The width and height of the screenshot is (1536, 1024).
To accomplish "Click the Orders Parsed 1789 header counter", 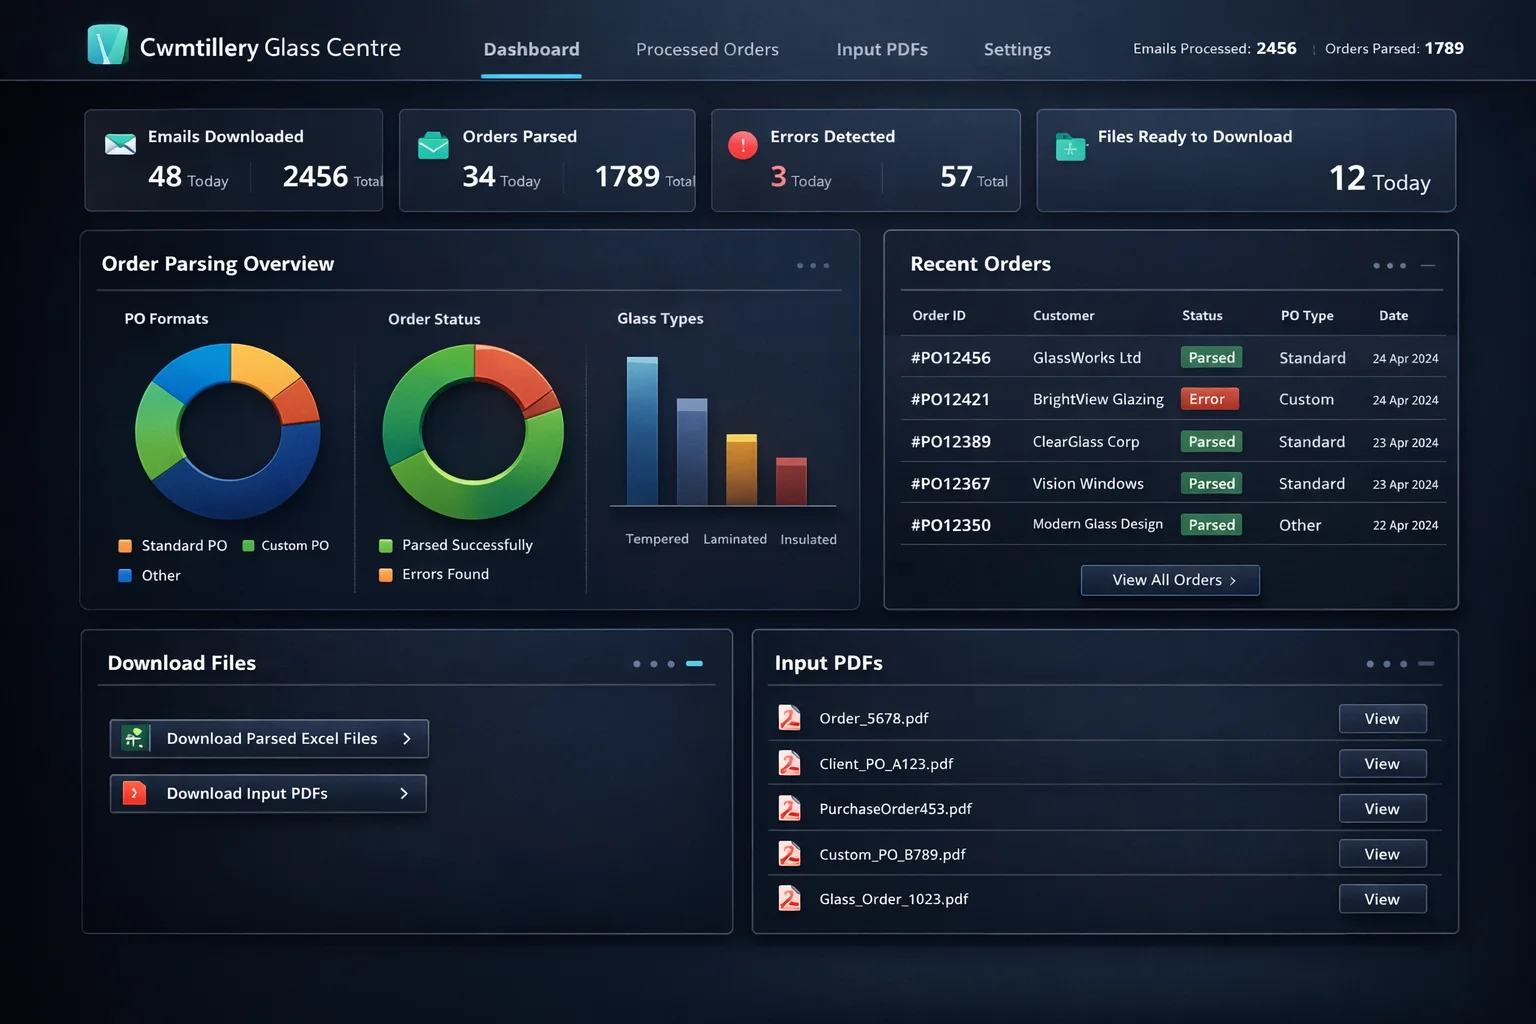I will 1394,48.
